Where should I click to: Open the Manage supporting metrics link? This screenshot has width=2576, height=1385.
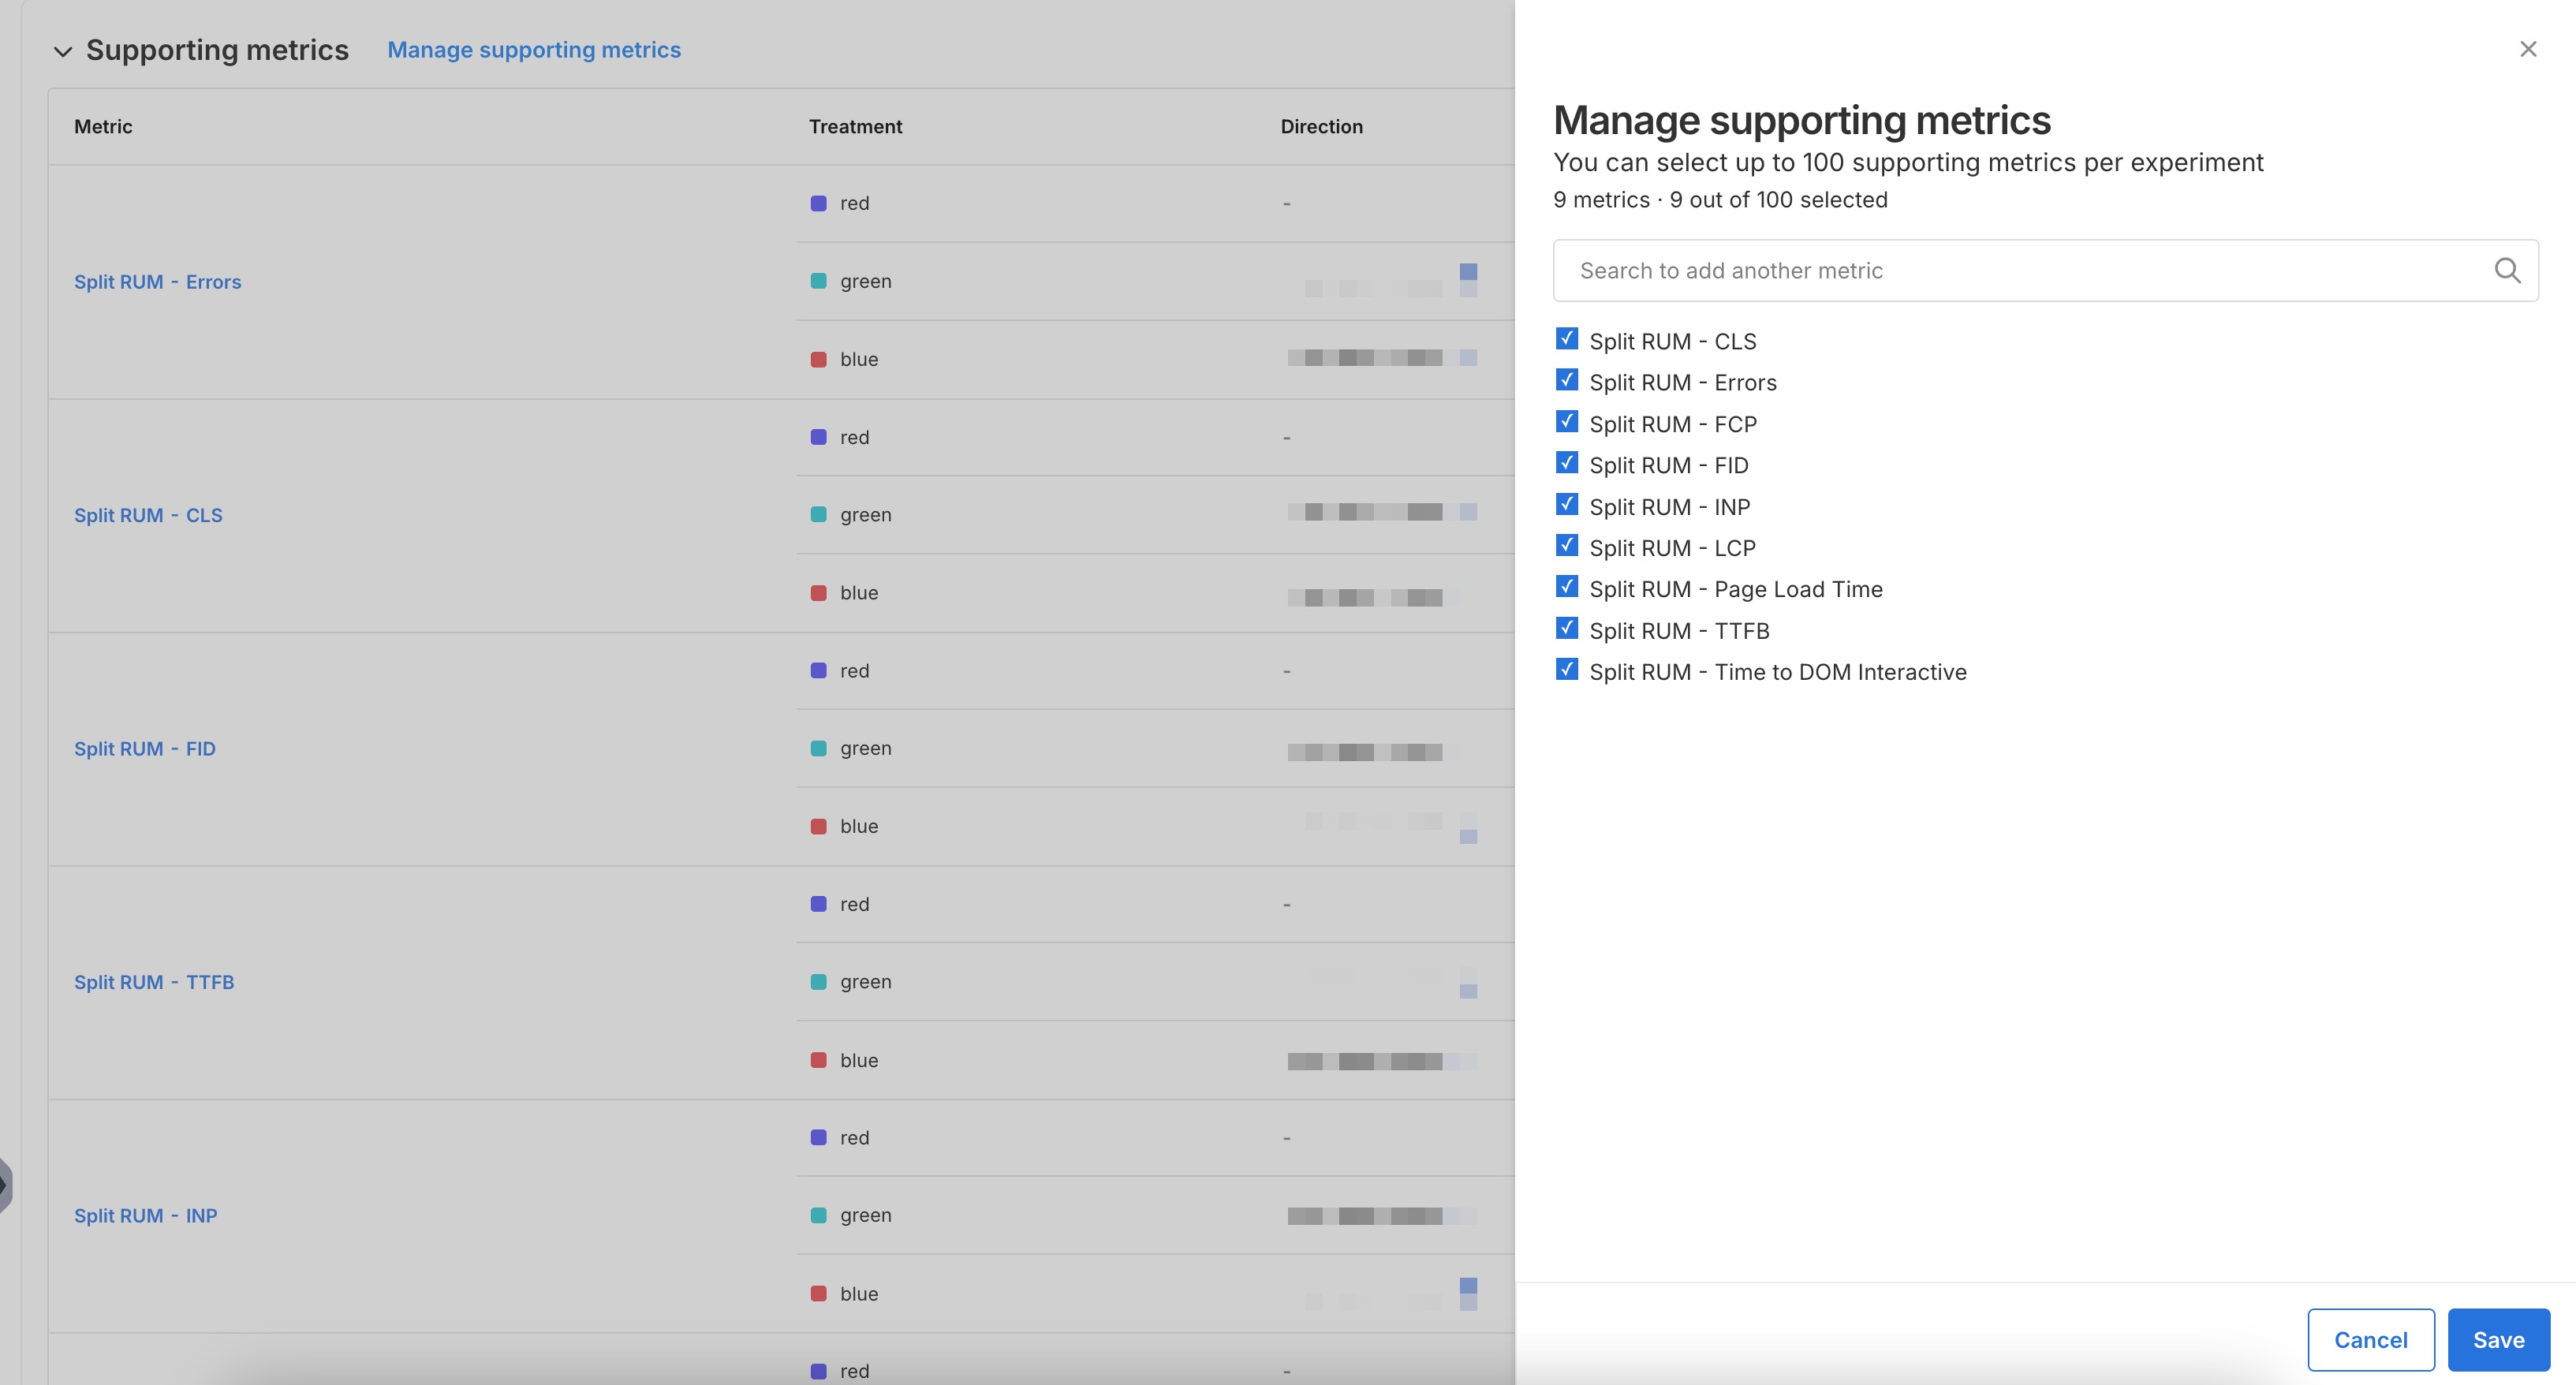534,49
